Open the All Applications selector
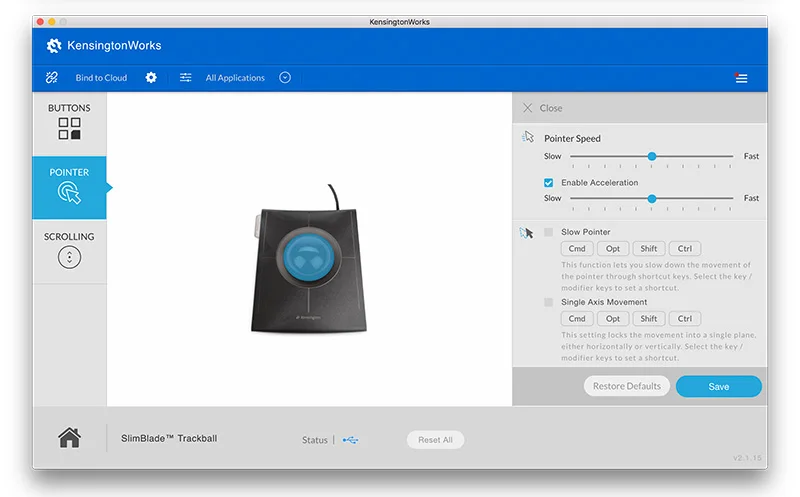Image resolution: width=800 pixels, height=497 pixels. click(x=235, y=78)
